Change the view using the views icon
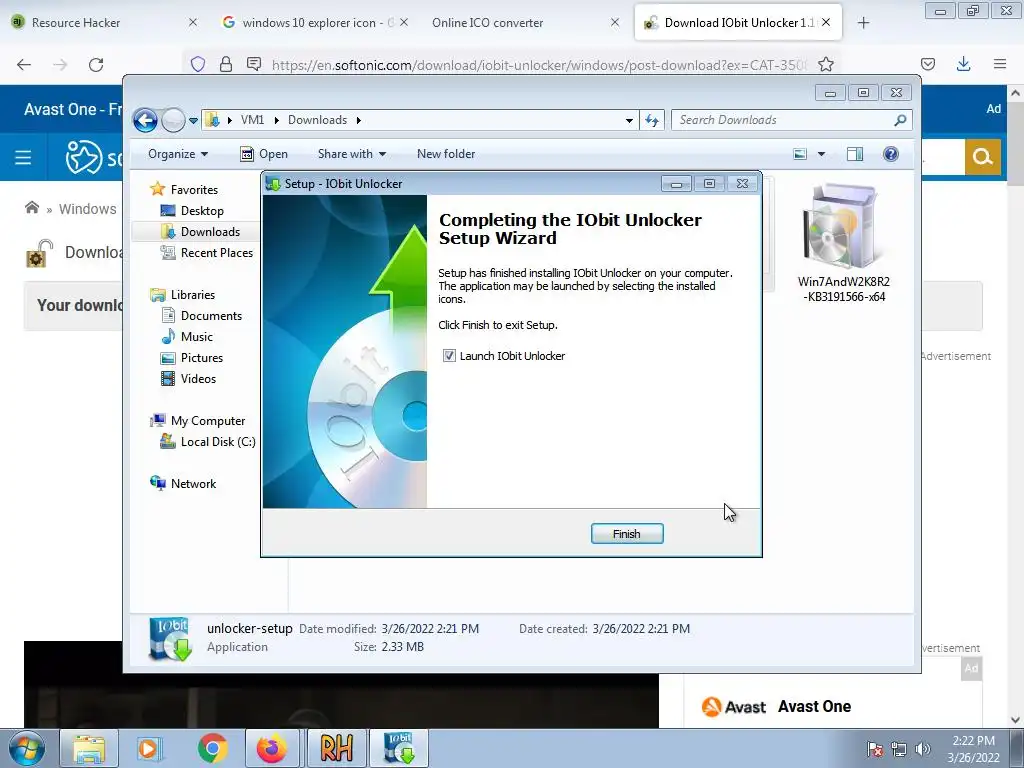 pyautogui.click(x=800, y=154)
